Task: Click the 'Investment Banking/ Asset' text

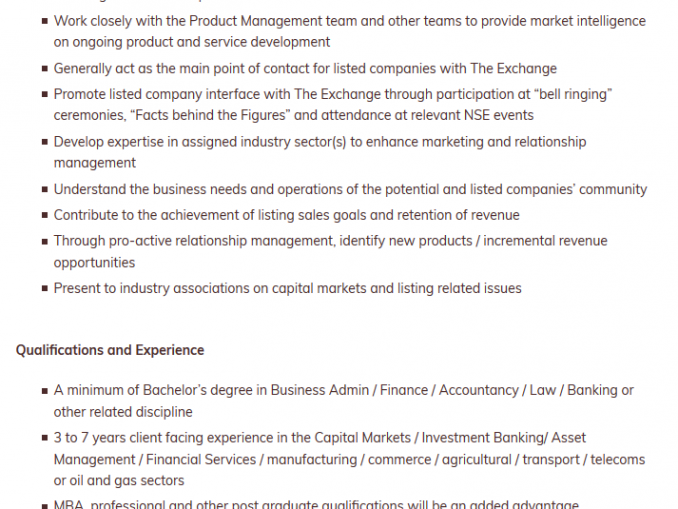Action: [x=504, y=438]
